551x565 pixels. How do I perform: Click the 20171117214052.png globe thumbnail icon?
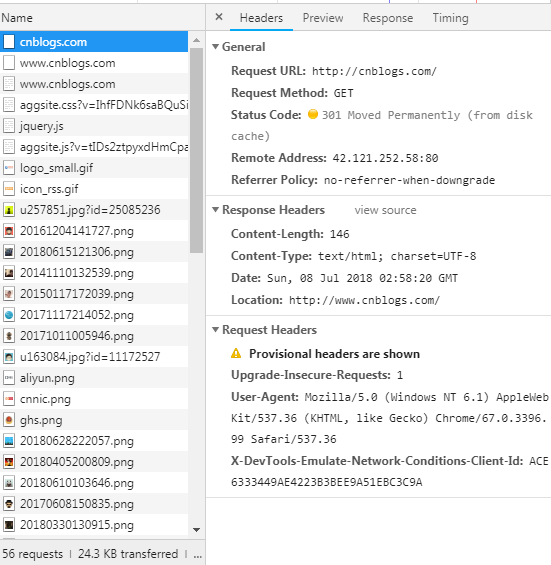[9, 315]
